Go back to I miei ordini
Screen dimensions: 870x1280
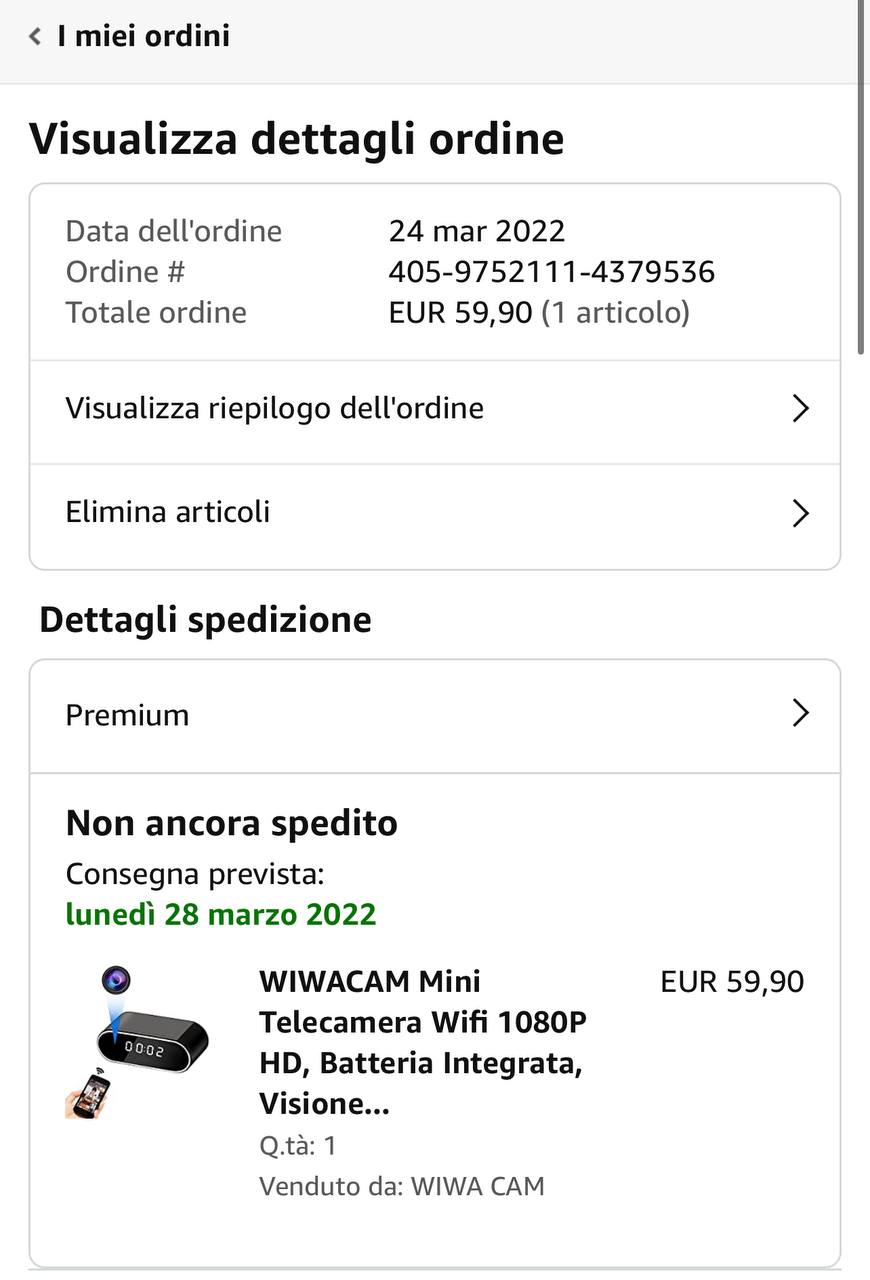click(x=143, y=37)
